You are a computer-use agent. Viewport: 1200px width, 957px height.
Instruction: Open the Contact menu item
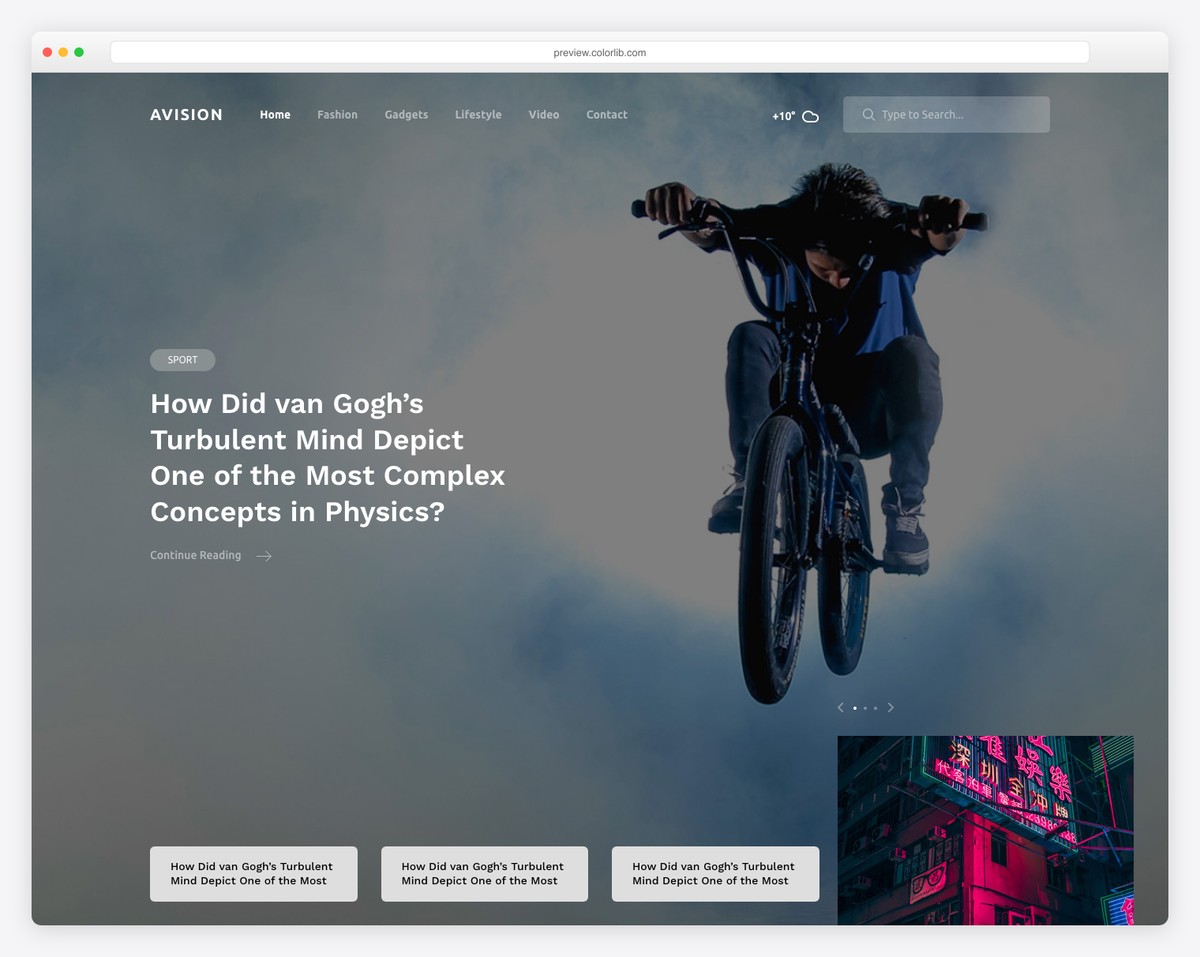[606, 114]
